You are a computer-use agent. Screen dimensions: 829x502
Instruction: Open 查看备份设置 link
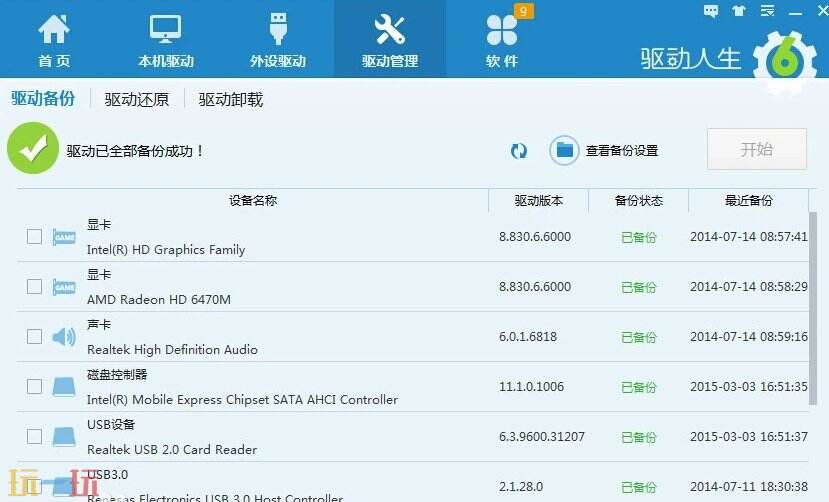pyautogui.click(x=622, y=151)
